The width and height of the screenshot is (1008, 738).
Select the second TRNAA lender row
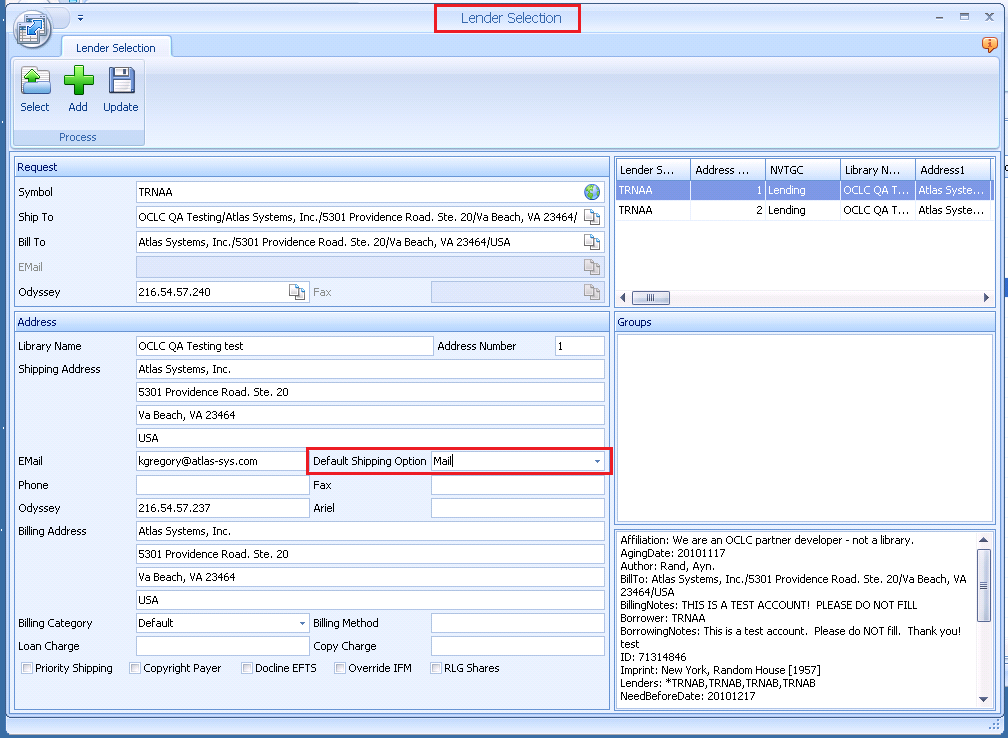pos(652,210)
